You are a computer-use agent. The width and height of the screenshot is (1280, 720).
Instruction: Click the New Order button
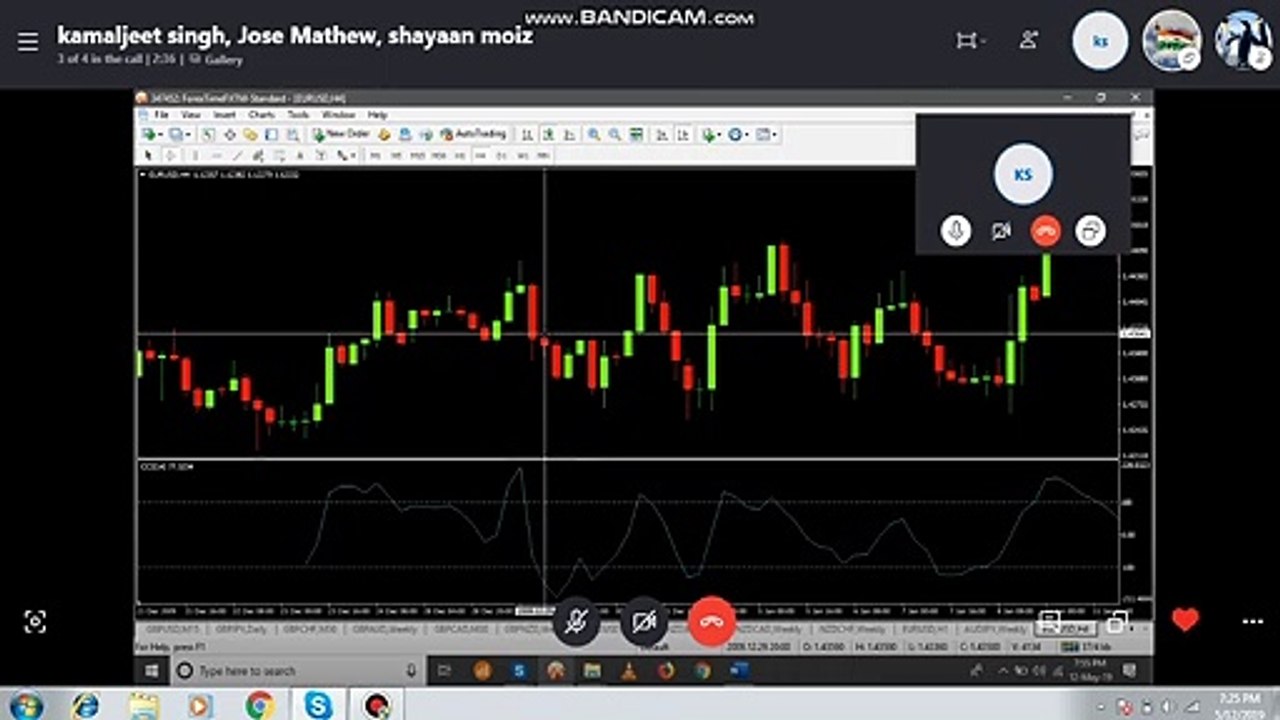(341, 134)
